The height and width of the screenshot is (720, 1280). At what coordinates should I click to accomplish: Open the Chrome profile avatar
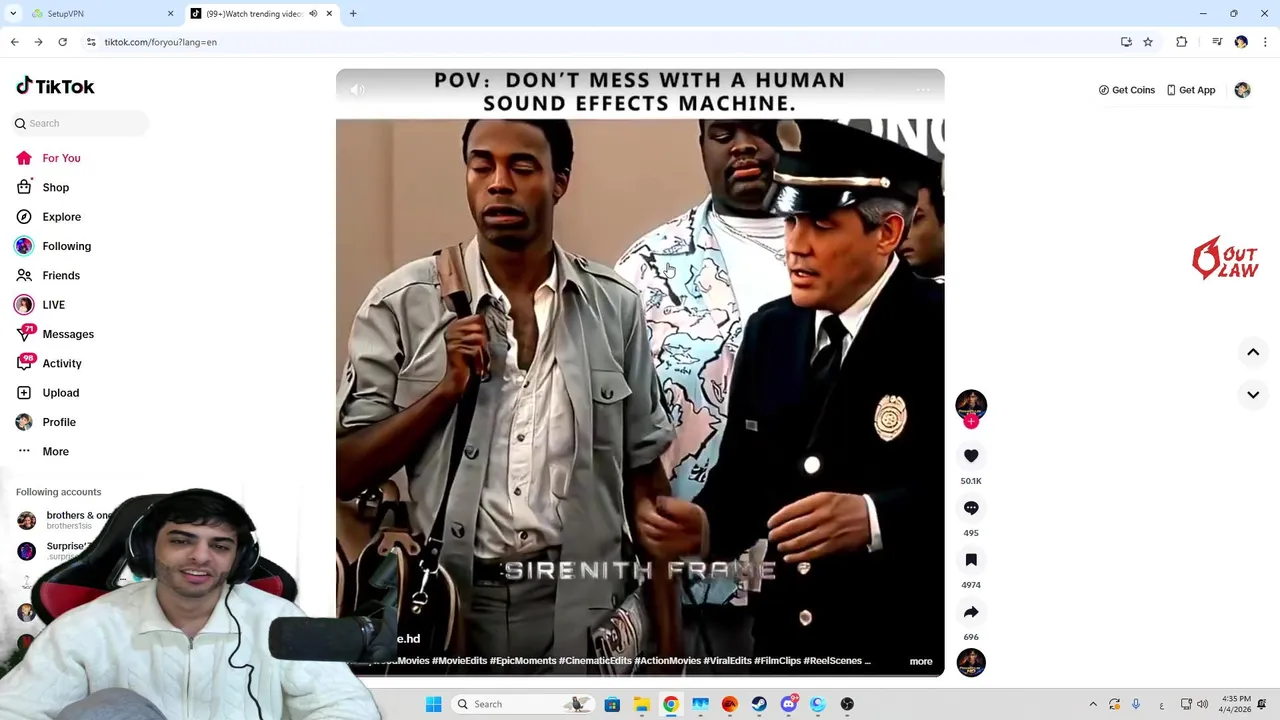[x=1241, y=42]
